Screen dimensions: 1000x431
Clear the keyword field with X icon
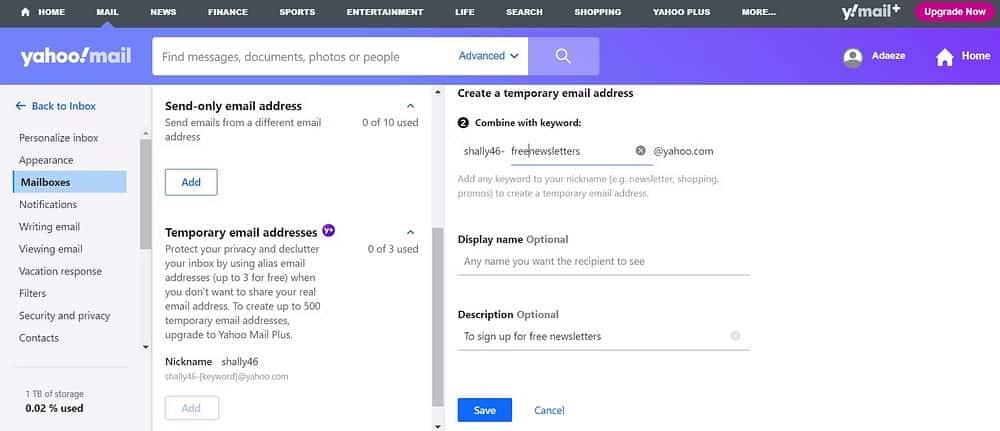pyautogui.click(x=640, y=150)
